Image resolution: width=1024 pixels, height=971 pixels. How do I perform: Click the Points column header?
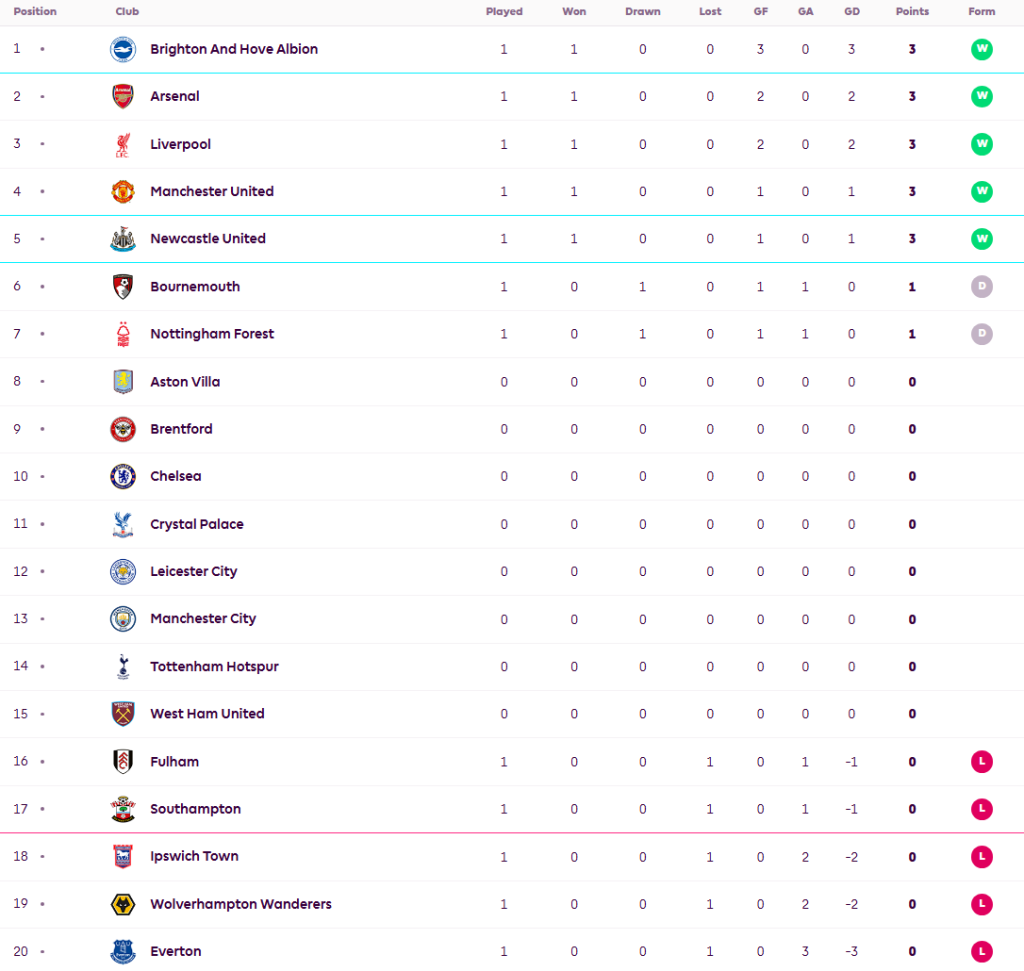(912, 12)
